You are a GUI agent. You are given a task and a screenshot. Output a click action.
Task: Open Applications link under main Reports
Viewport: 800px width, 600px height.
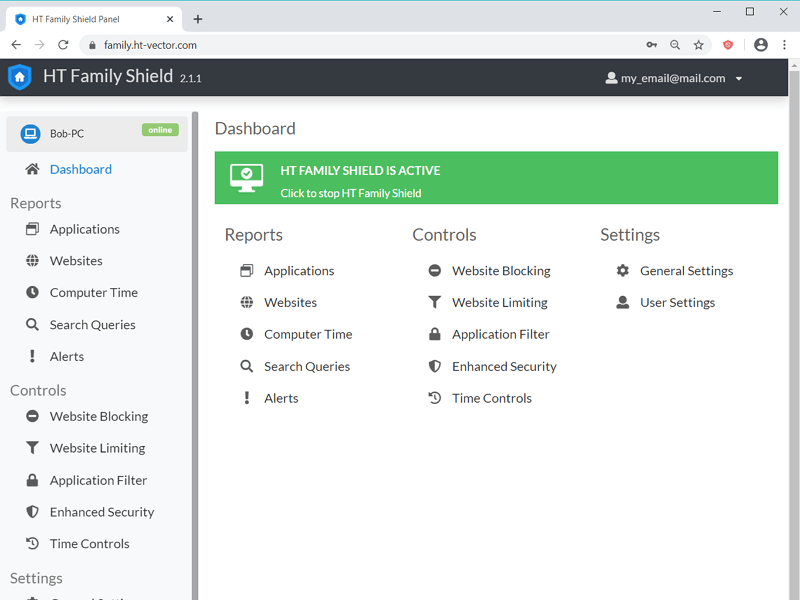[x=299, y=271]
